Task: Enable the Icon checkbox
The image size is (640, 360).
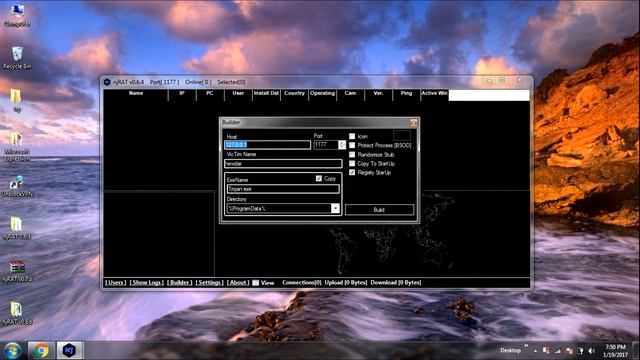Action: (x=352, y=136)
